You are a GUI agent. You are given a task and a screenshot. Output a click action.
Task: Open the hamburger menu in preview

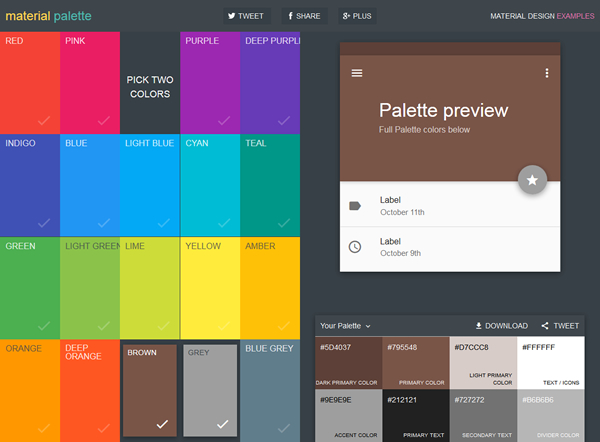tap(357, 73)
